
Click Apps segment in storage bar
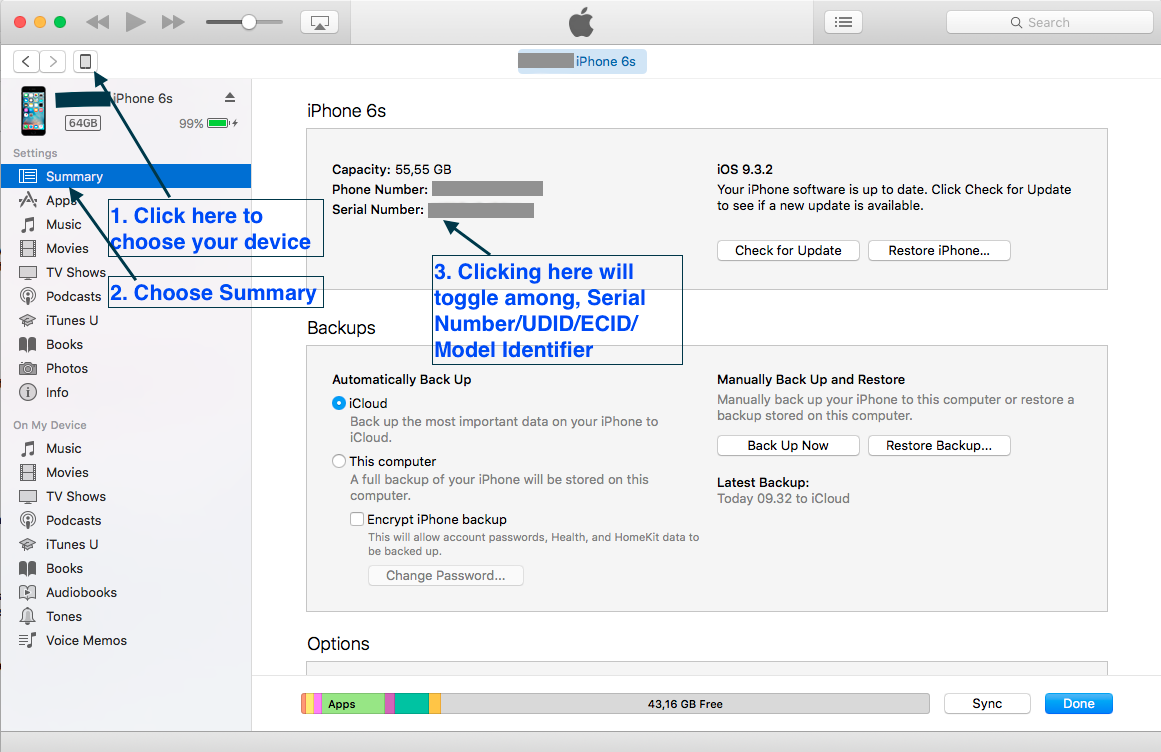coord(352,703)
